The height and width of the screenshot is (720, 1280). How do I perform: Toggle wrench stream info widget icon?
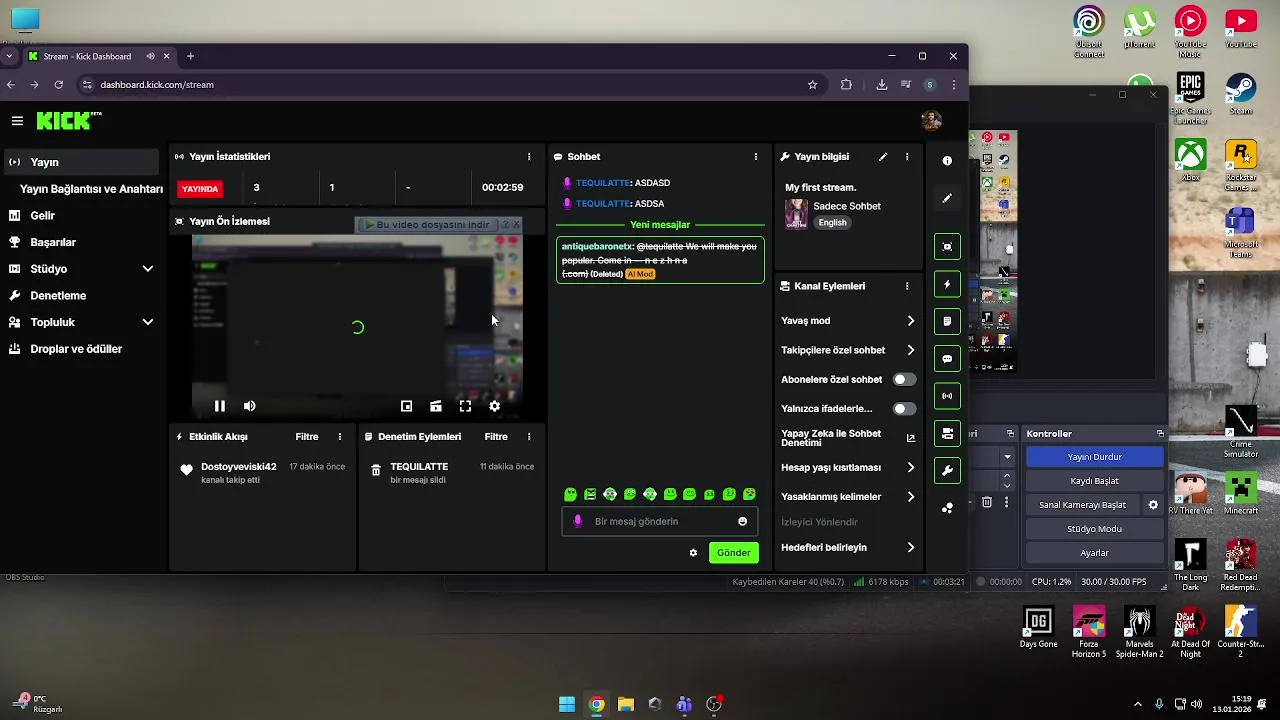click(947, 470)
